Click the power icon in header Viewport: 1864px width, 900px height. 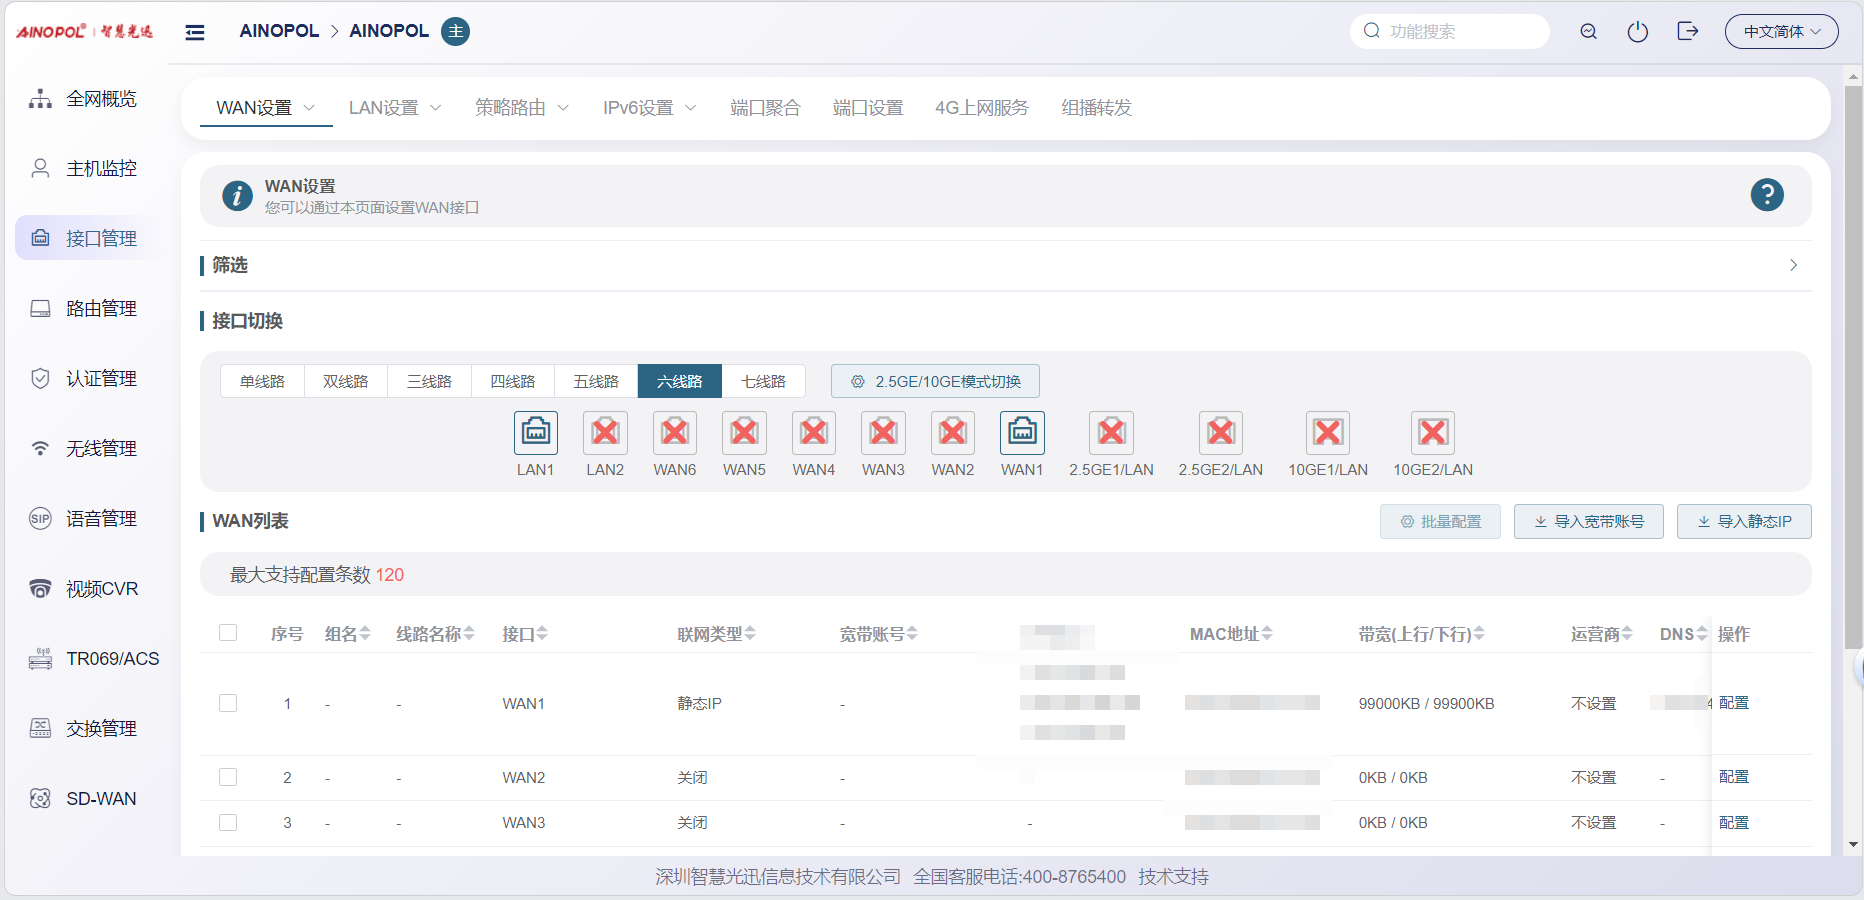(1637, 32)
